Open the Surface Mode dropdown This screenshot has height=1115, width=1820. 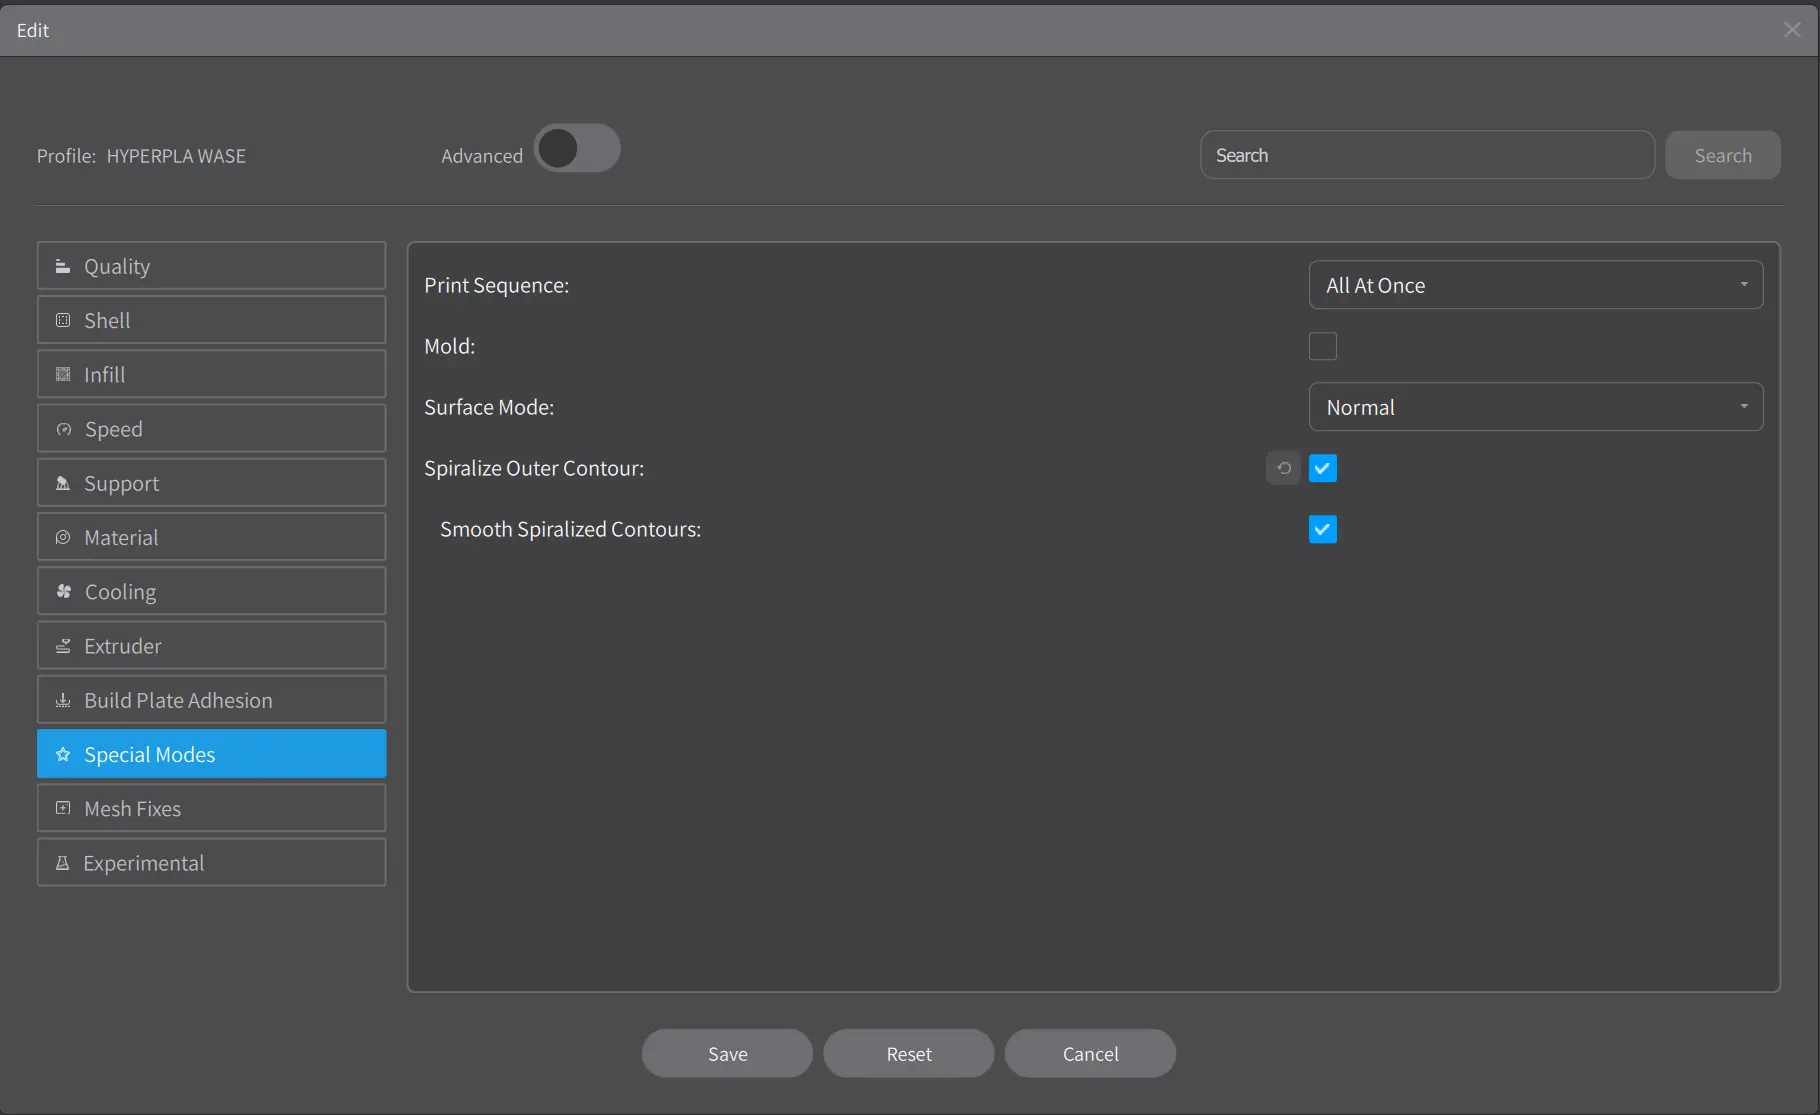pyautogui.click(x=1535, y=407)
